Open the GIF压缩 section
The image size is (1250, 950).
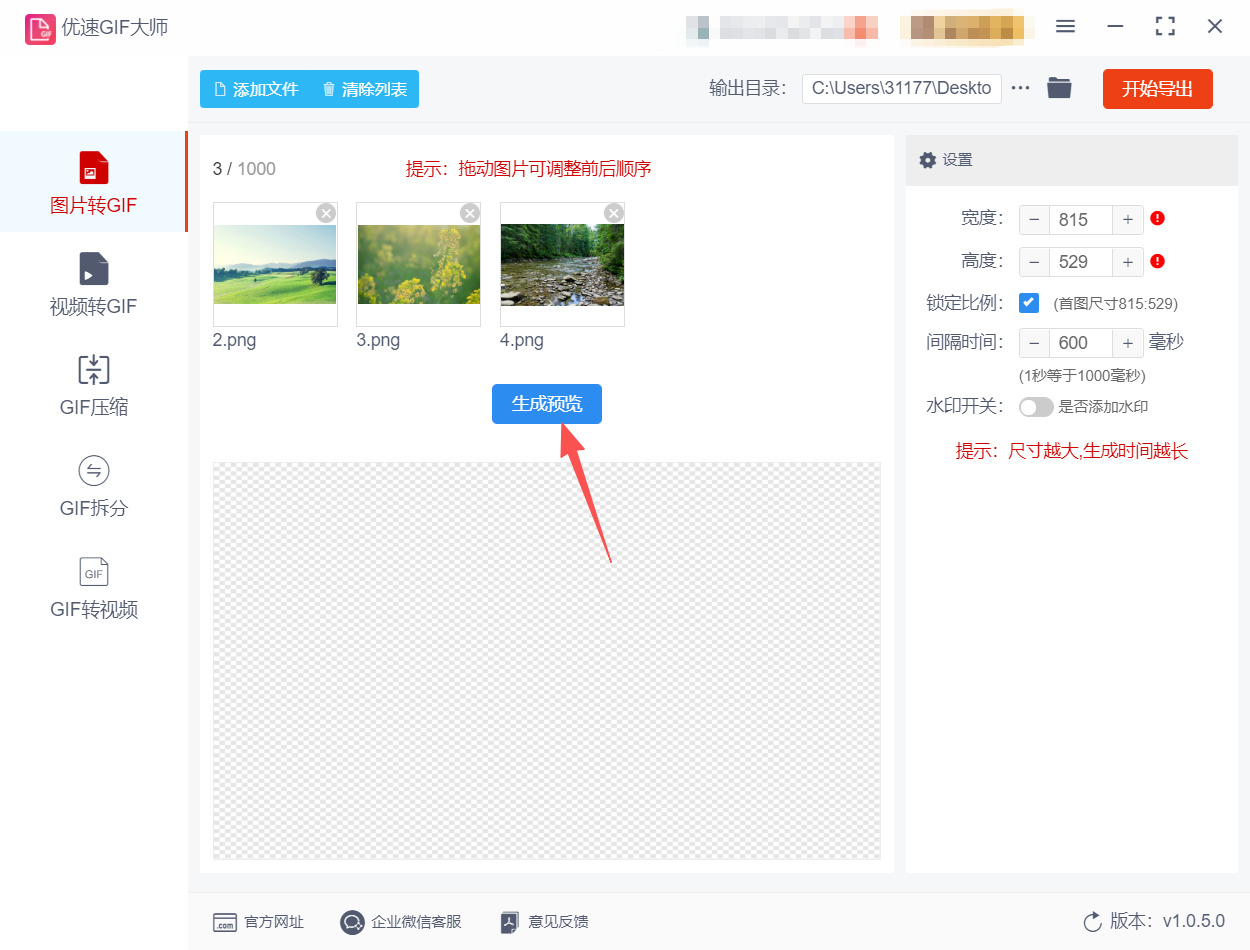[x=93, y=385]
